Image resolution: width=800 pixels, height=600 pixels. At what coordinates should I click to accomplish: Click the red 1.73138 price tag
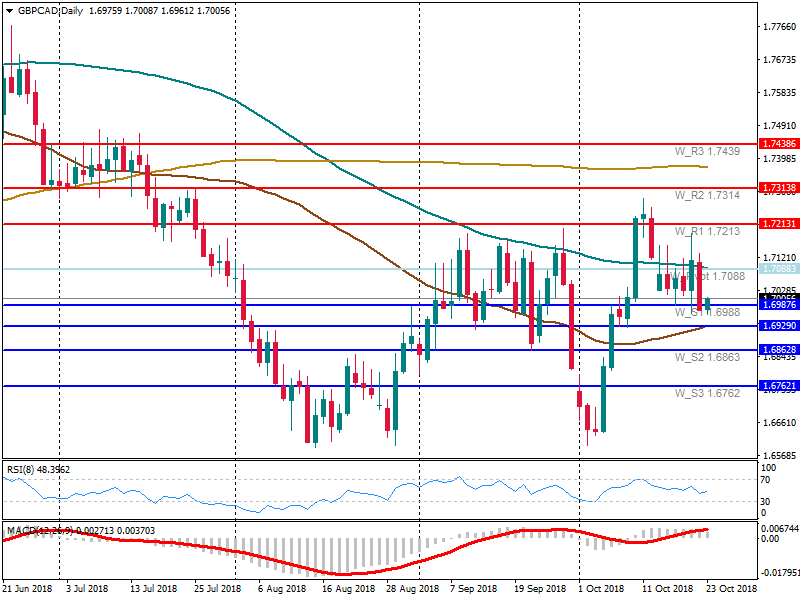(x=778, y=188)
